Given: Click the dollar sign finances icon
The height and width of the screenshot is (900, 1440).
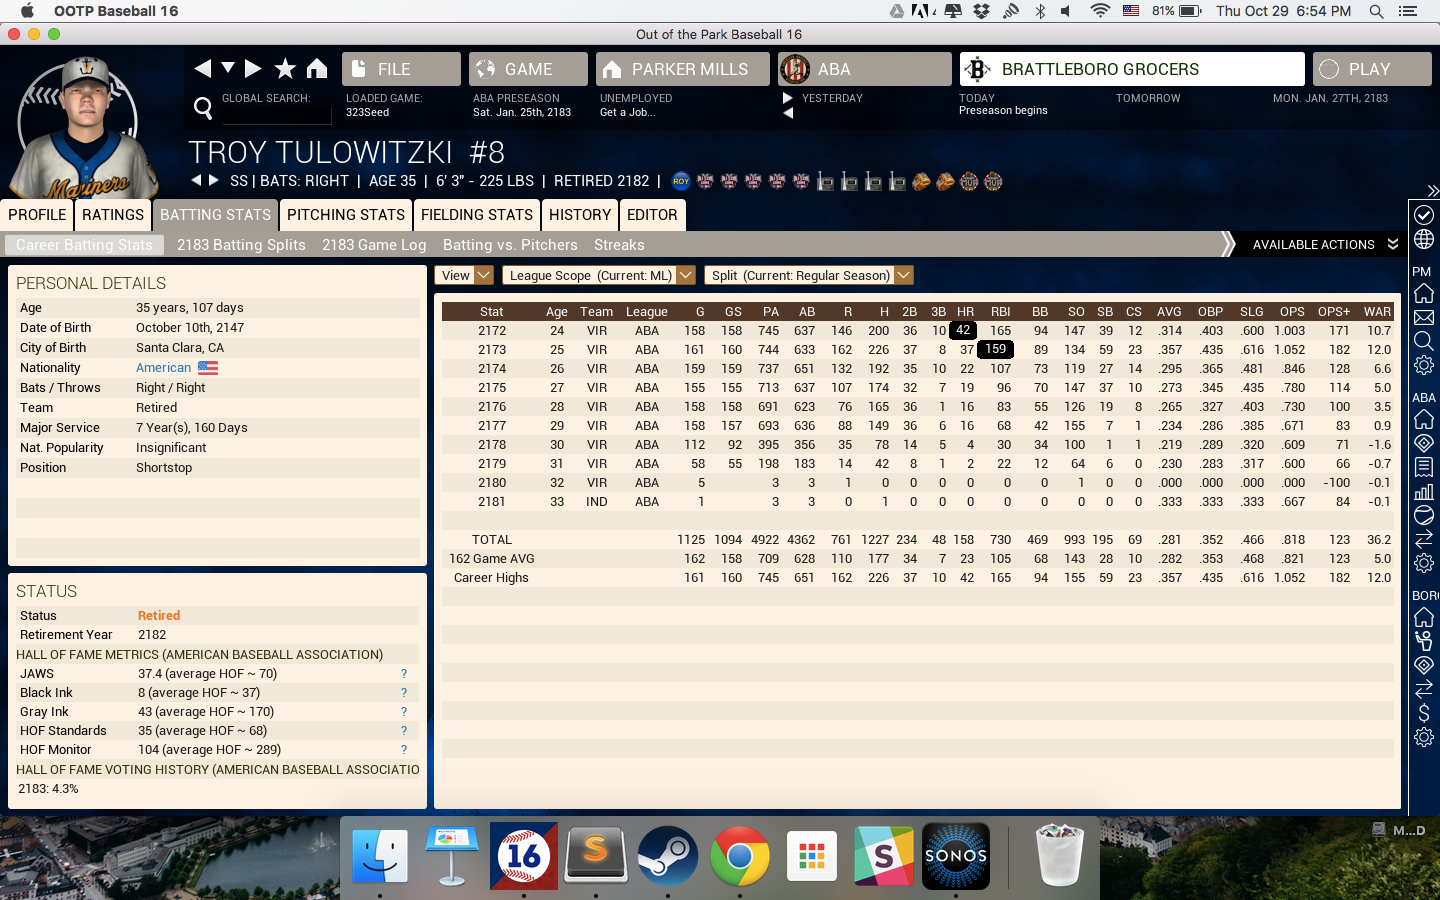Looking at the screenshot, I should pyautogui.click(x=1424, y=713).
